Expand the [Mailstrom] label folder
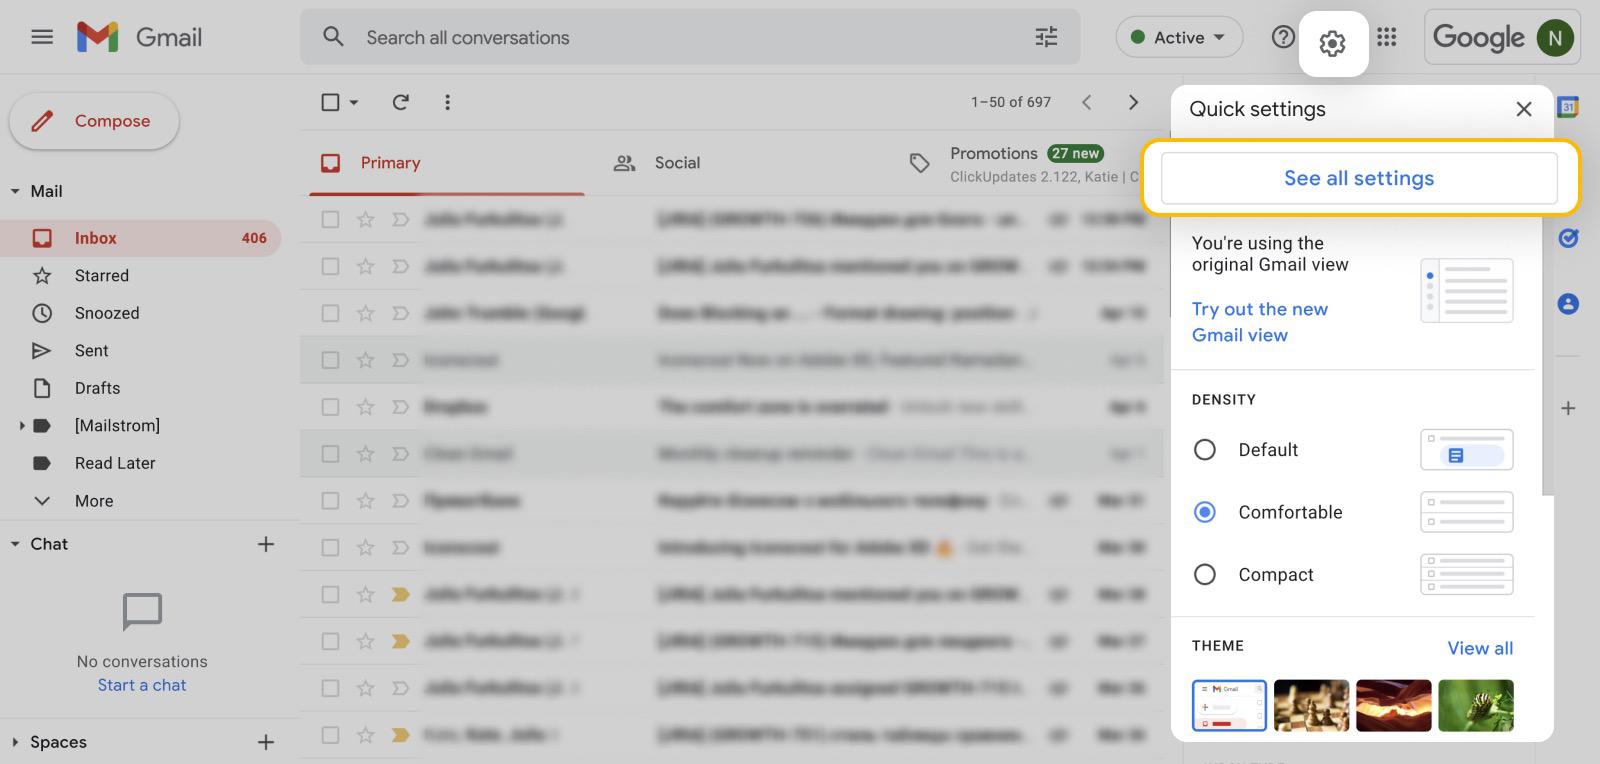 22,426
